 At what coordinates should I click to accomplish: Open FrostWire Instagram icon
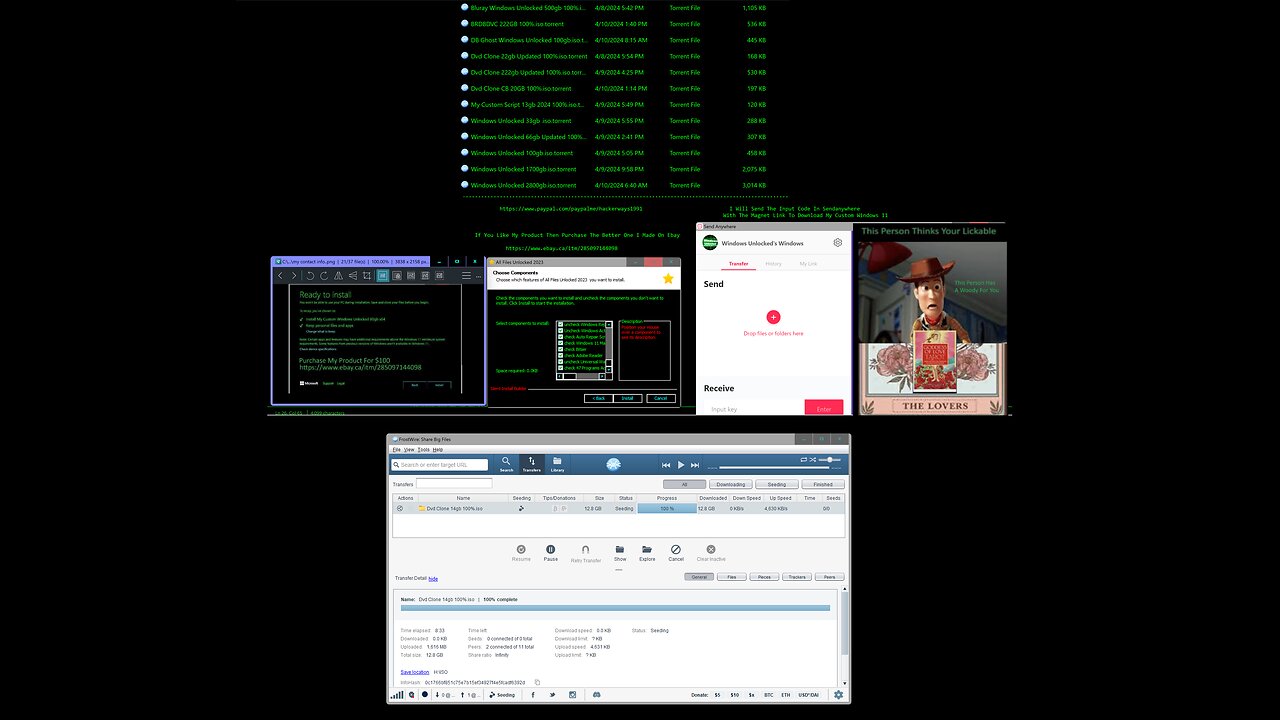[573, 695]
